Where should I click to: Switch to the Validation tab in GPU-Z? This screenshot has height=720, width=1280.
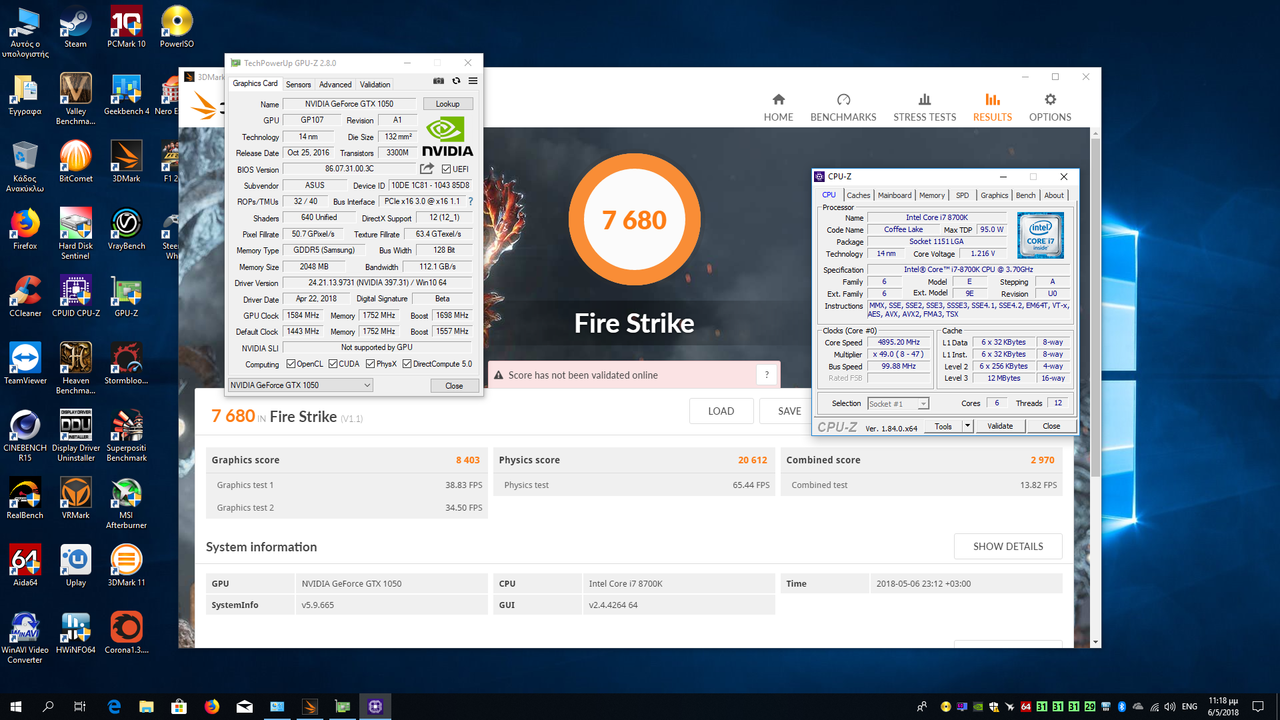click(375, 84)
